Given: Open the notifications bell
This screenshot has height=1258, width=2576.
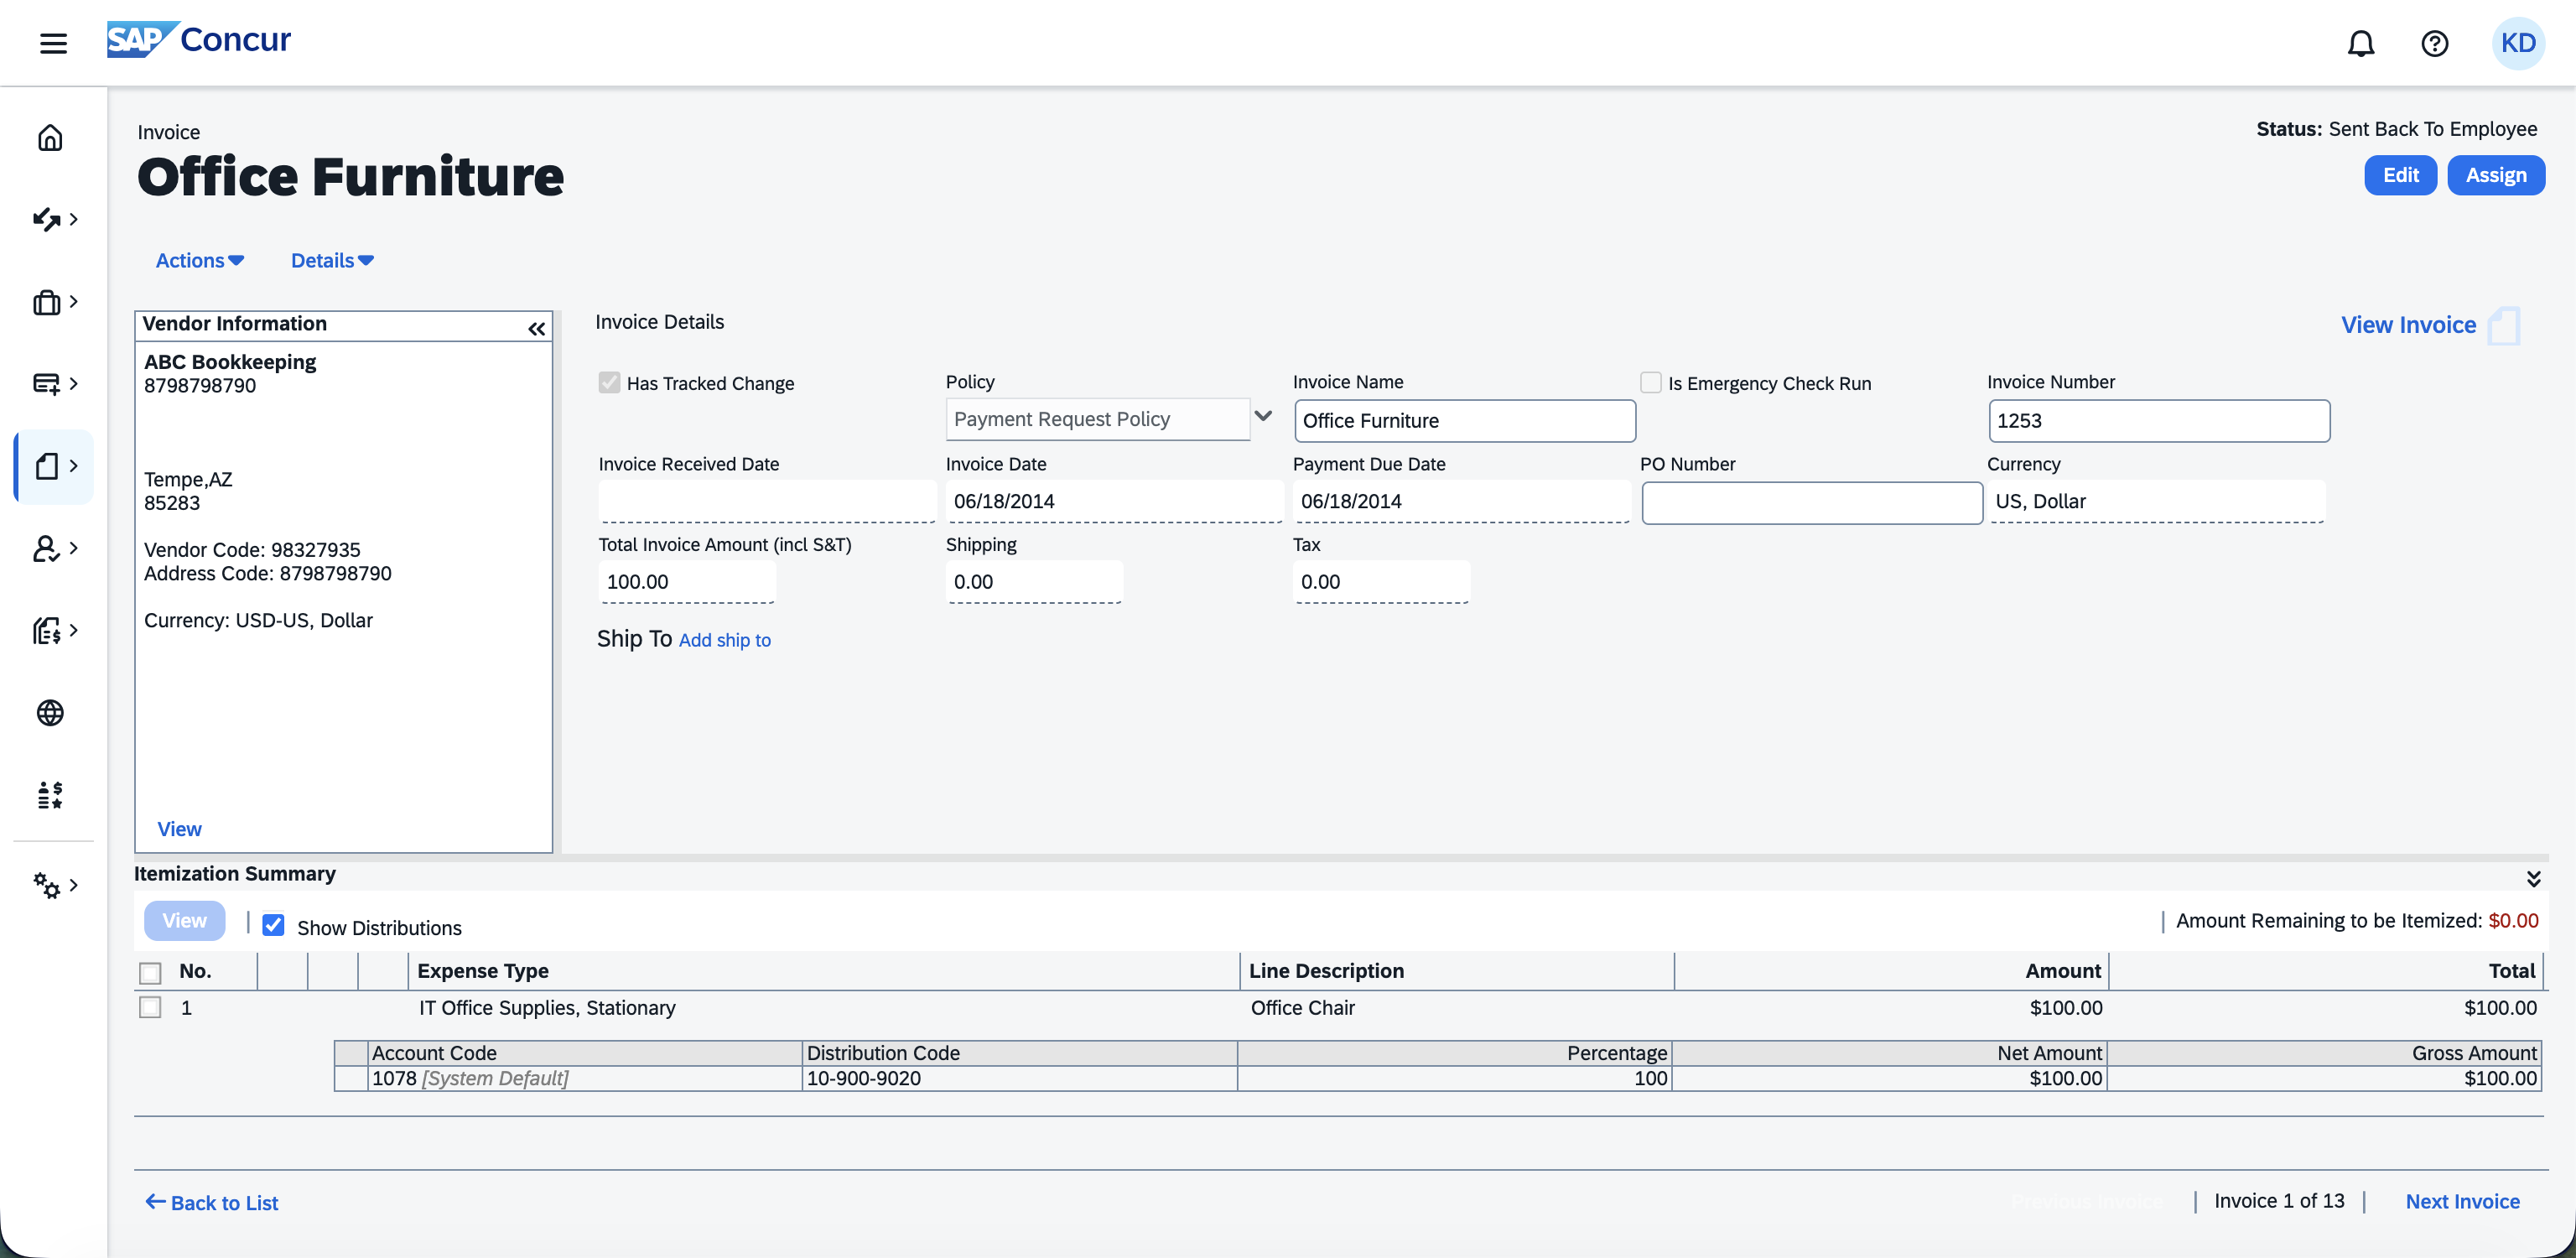Looking at the screenshot, I should (2360, 43).
